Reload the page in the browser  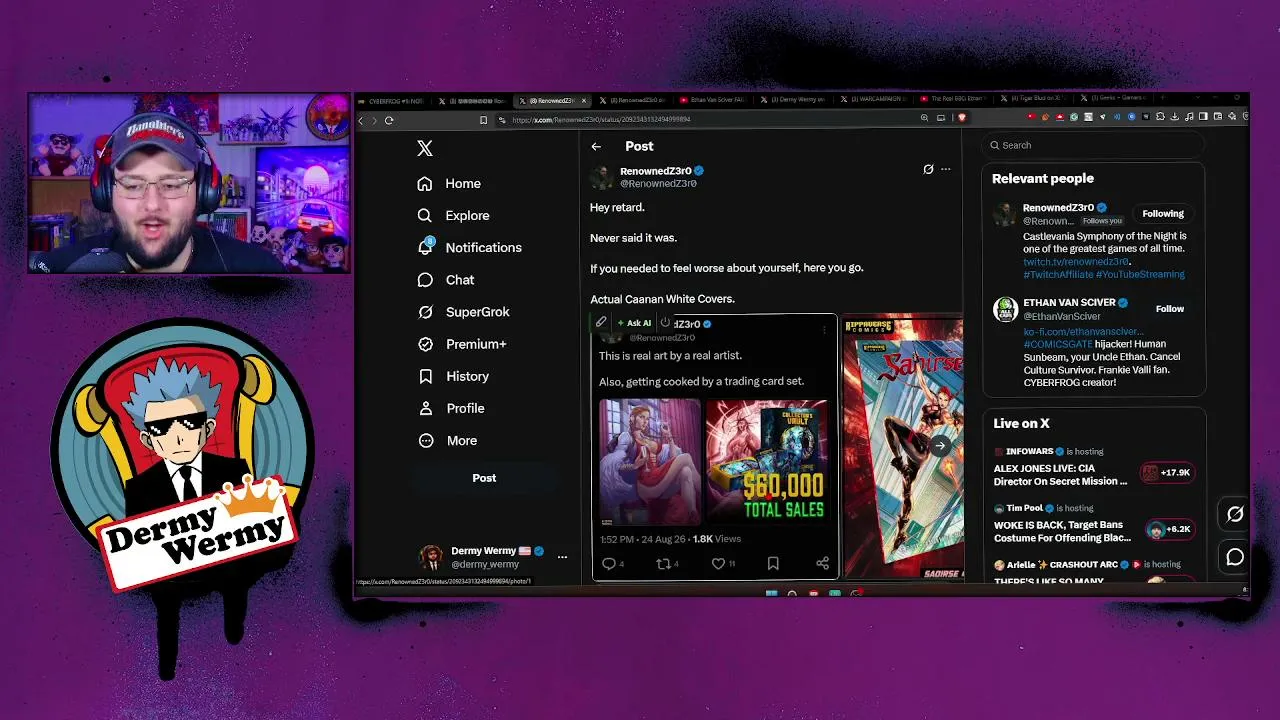[389, 121]
